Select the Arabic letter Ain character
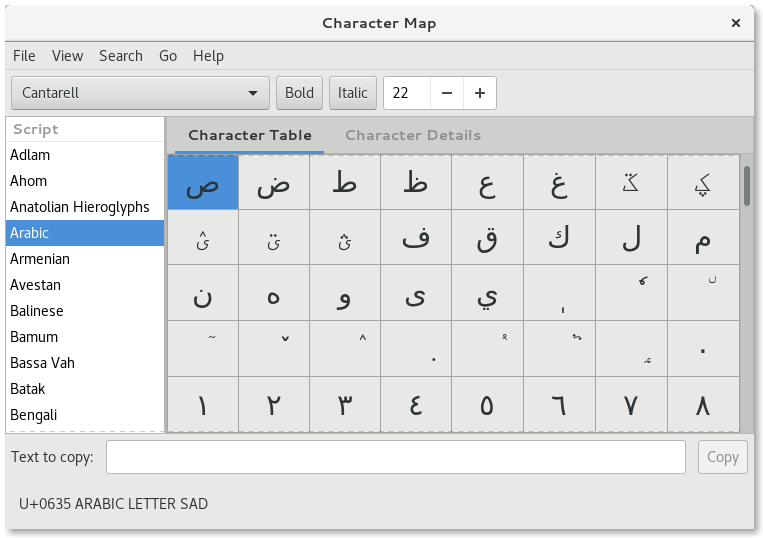The width and height of the screenshot is (763, 538). (x=487, y=183)
